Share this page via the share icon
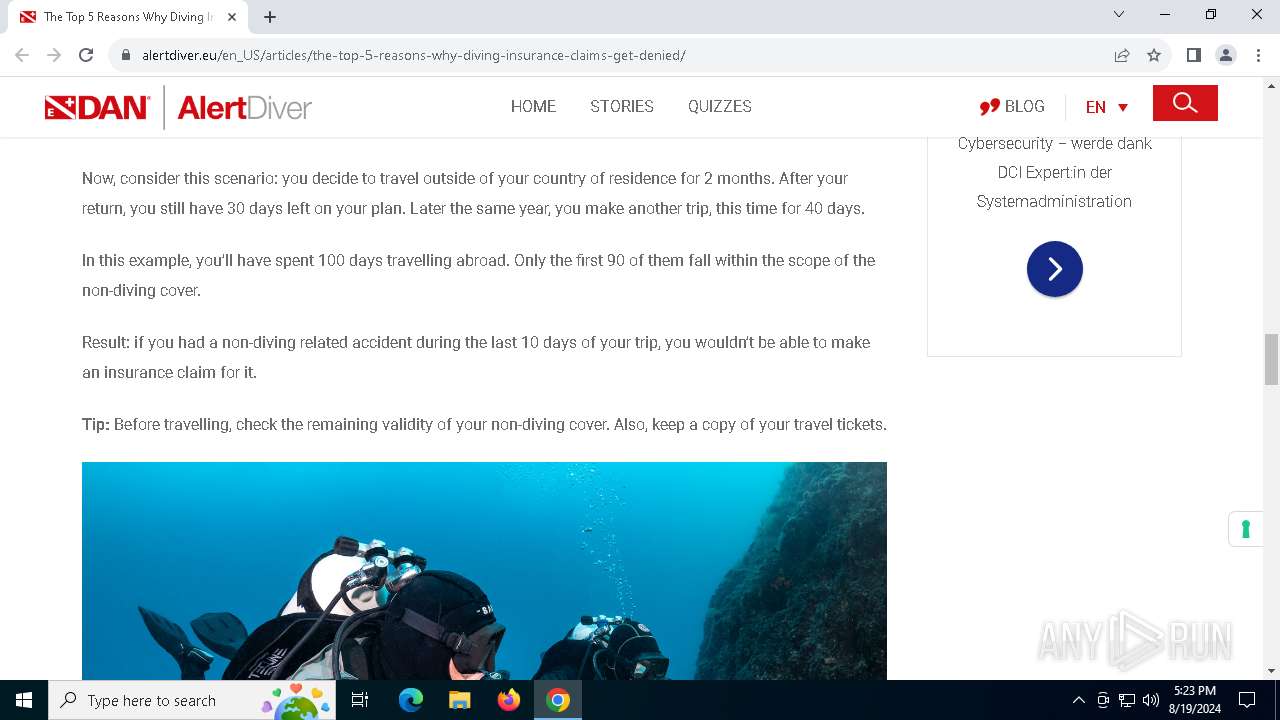The width and height of the screenshot is (1280, 720). (x=1122, y=55)
